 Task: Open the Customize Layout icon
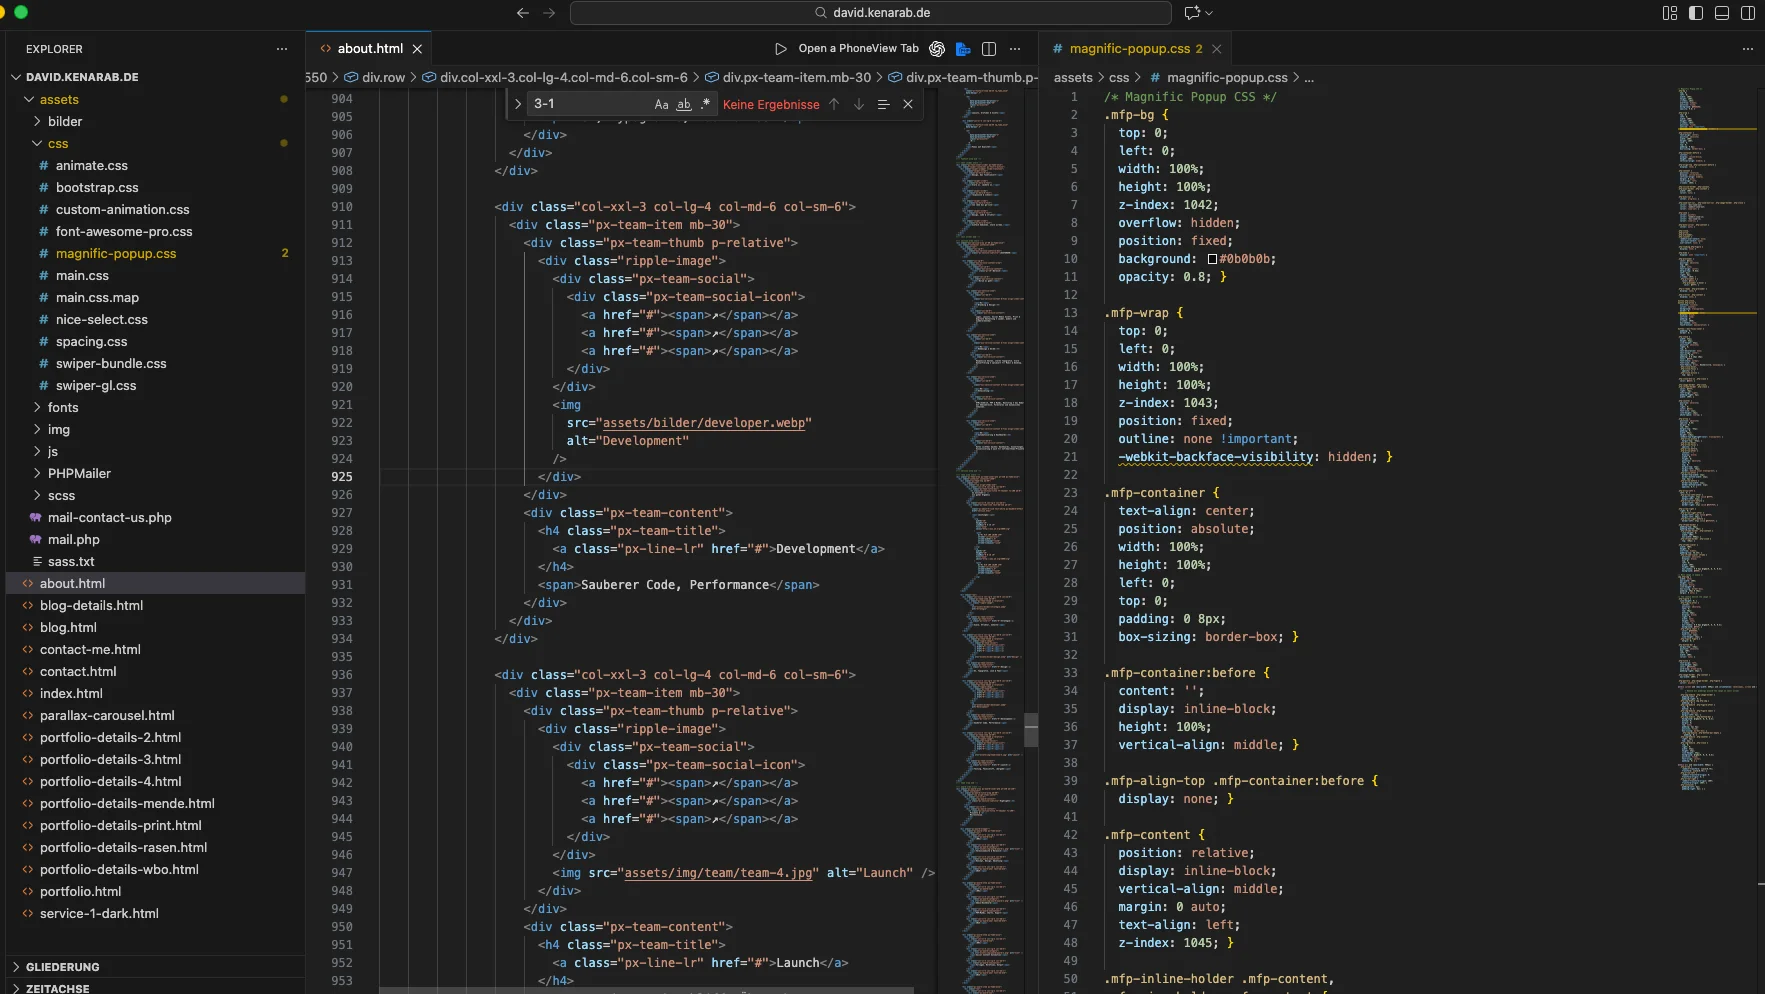pyautogui.click(x=1669, y=13)
